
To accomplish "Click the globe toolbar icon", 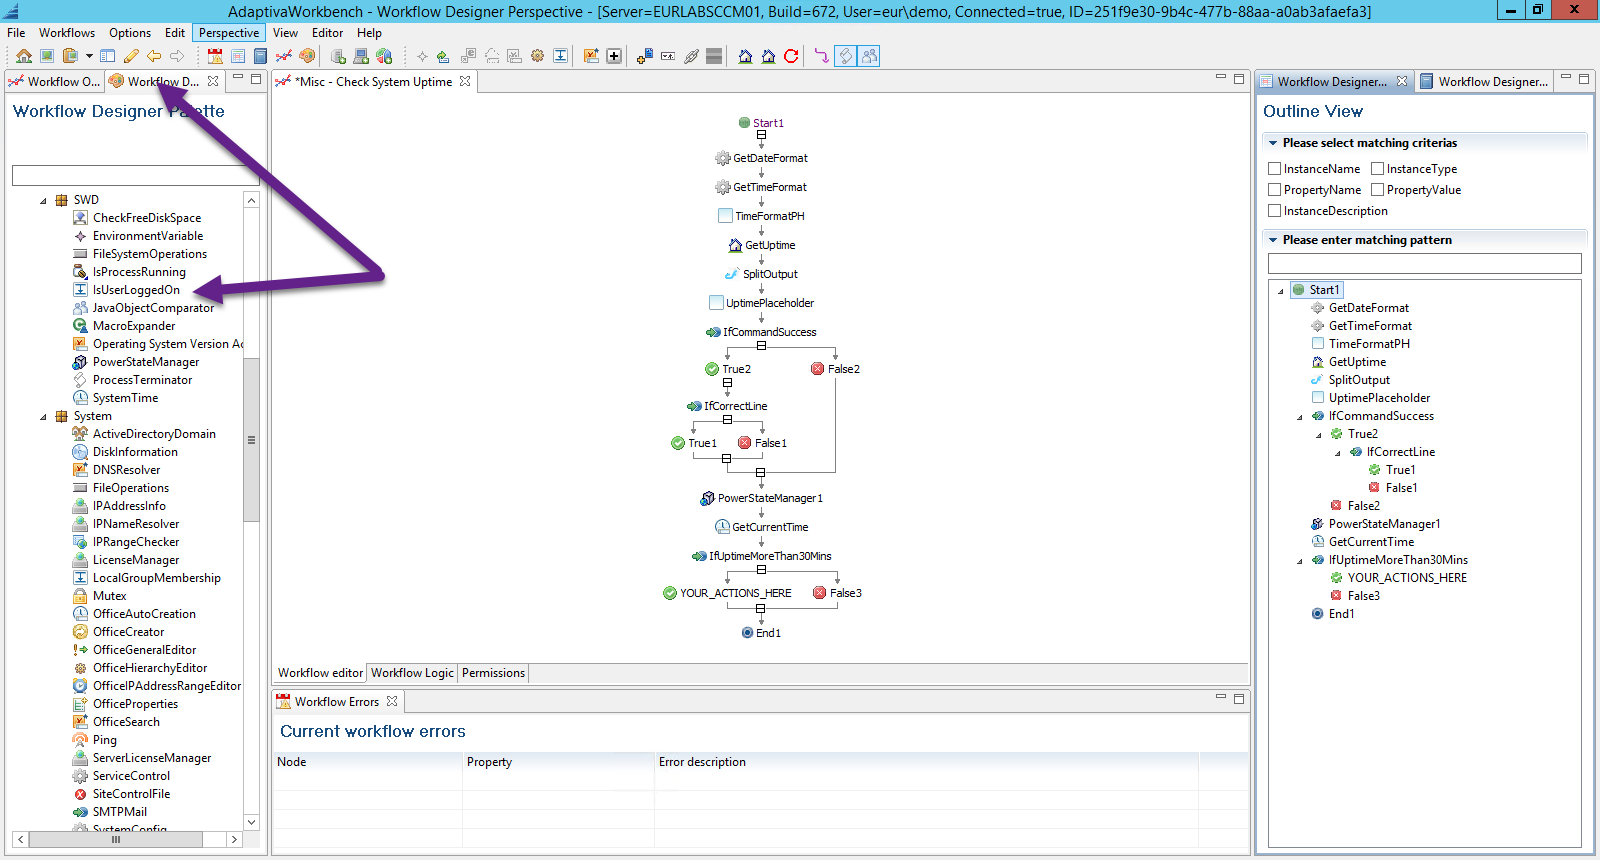I will tap(384, 56).
